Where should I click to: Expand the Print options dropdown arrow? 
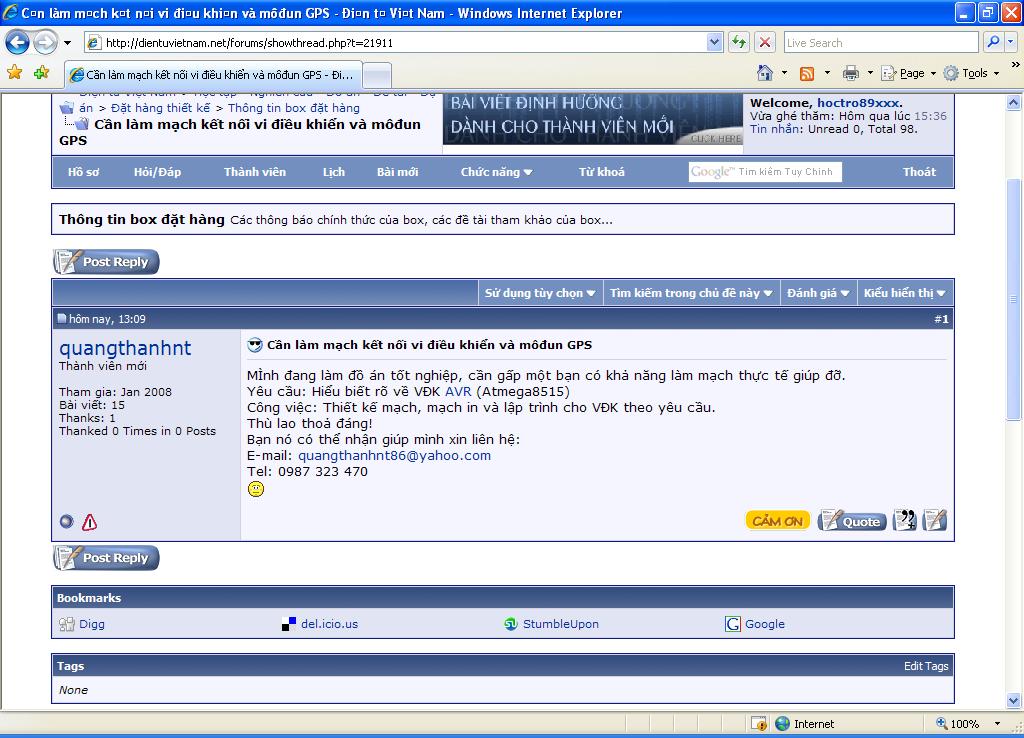[870, 73]
